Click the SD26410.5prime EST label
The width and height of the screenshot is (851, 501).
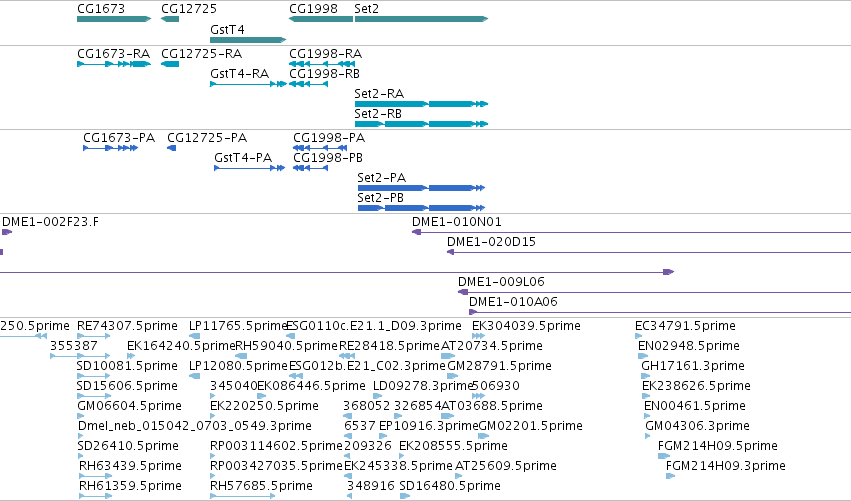pos(128,446)
